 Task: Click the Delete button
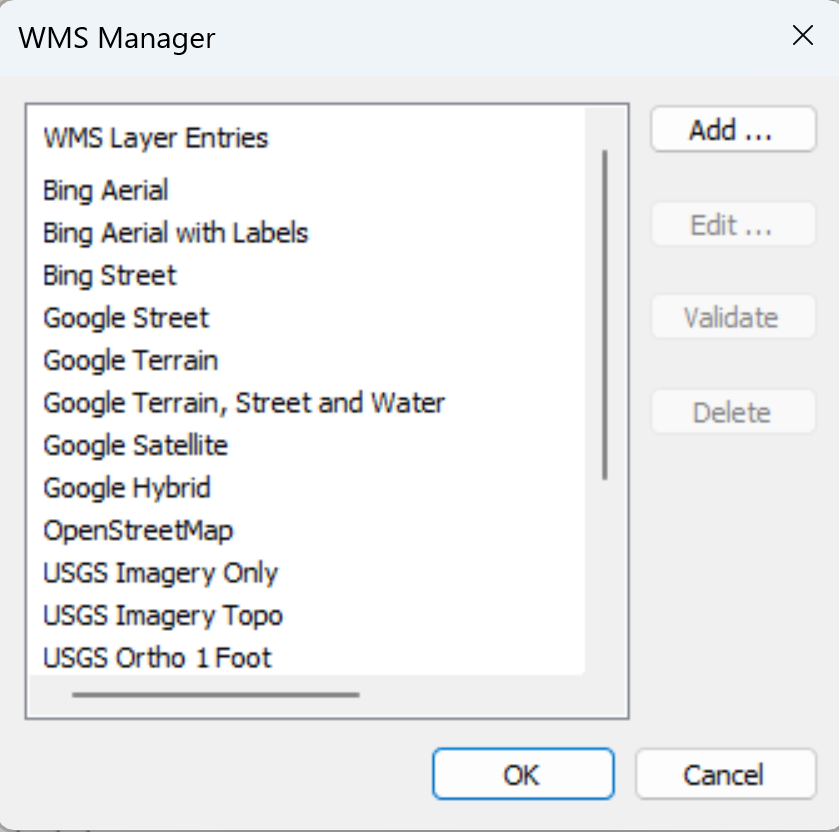[x=733, y=412]
